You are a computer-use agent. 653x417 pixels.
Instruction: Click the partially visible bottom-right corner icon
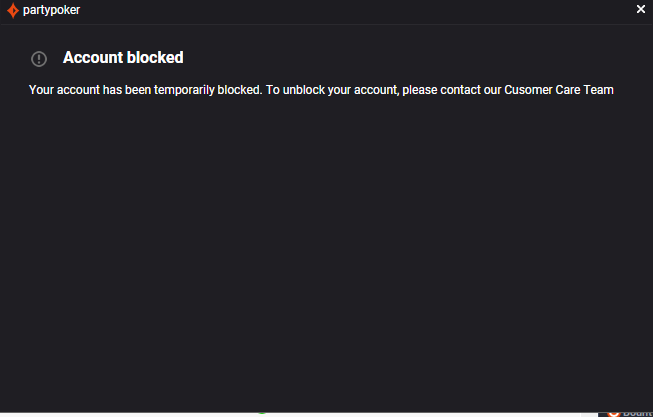click(630, 412)
